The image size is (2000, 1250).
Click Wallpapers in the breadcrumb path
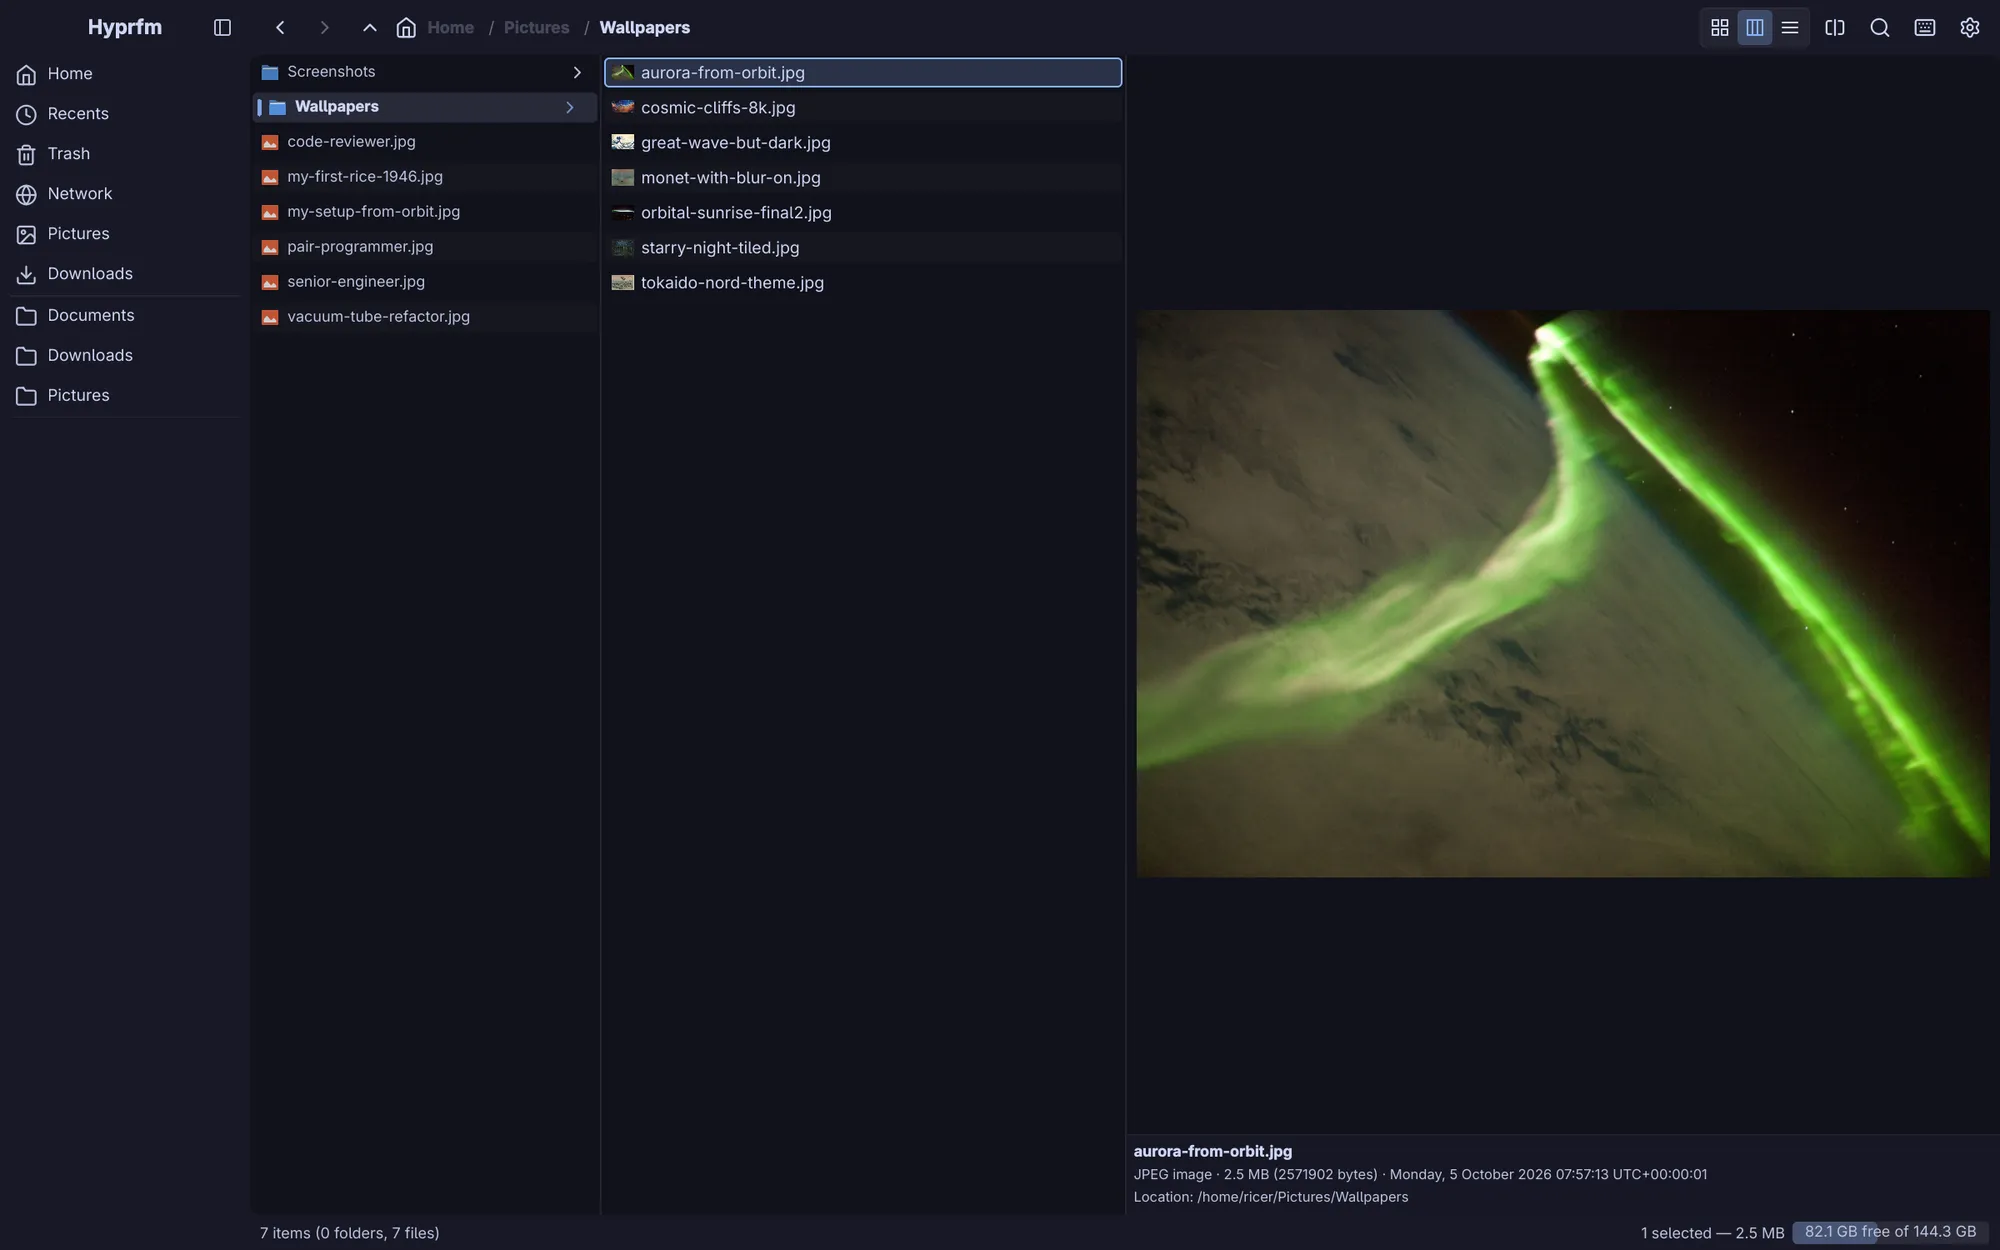pos(644,28)
